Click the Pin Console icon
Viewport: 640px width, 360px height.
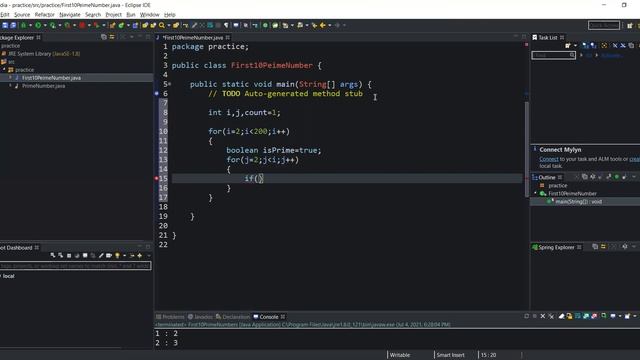[x=604, y=316]
